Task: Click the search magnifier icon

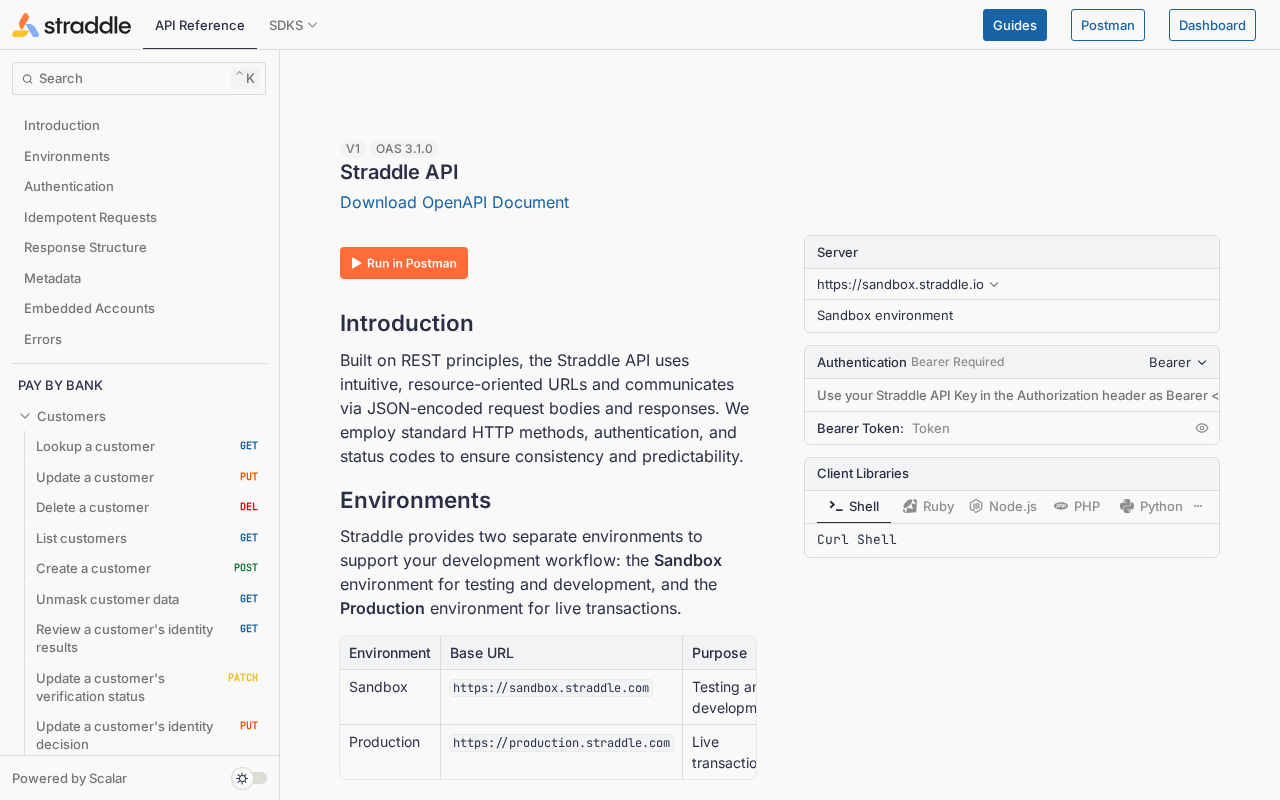Action: pyautogui.click(x=28, y=79)
